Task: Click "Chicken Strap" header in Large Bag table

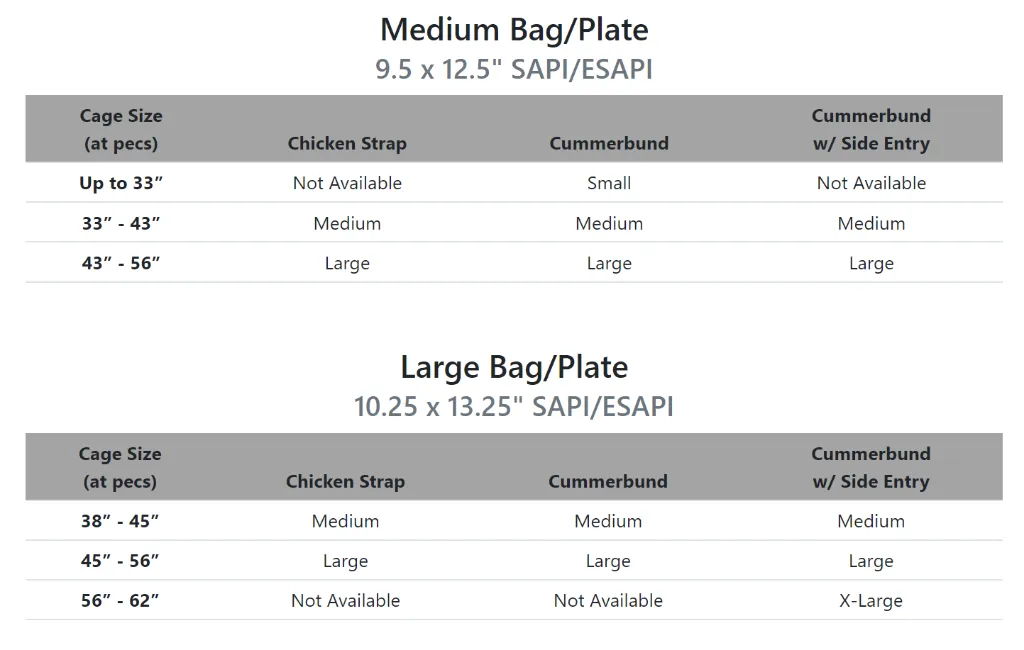Action: click(x=345, y=481)
